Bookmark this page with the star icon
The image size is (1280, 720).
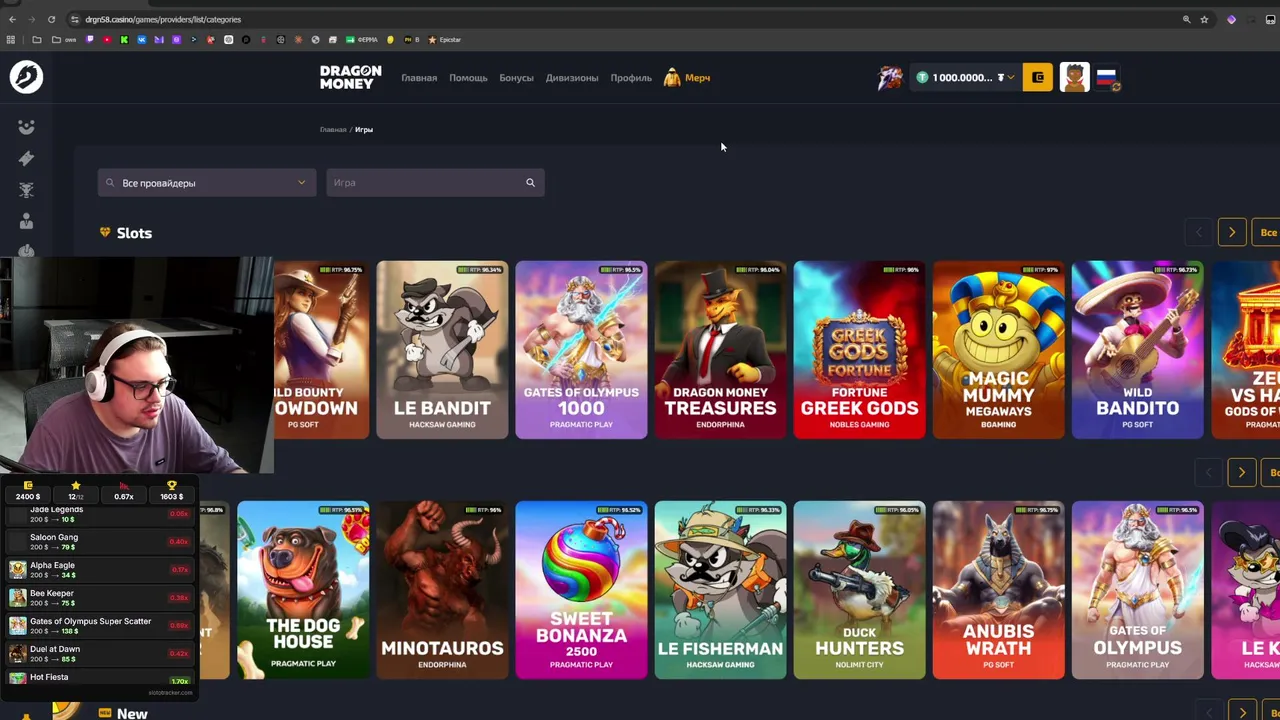coord(1204,19)
